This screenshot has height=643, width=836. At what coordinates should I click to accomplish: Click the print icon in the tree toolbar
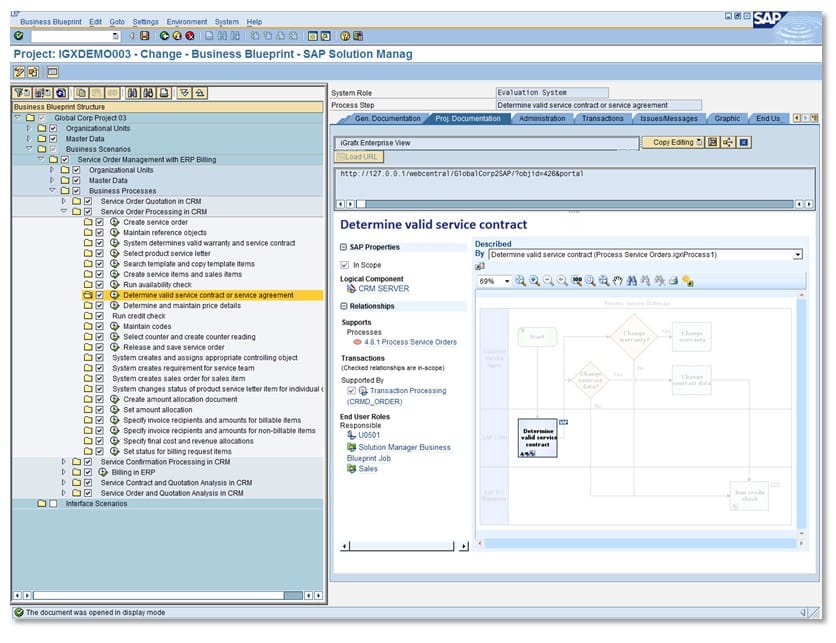[164, 93]
